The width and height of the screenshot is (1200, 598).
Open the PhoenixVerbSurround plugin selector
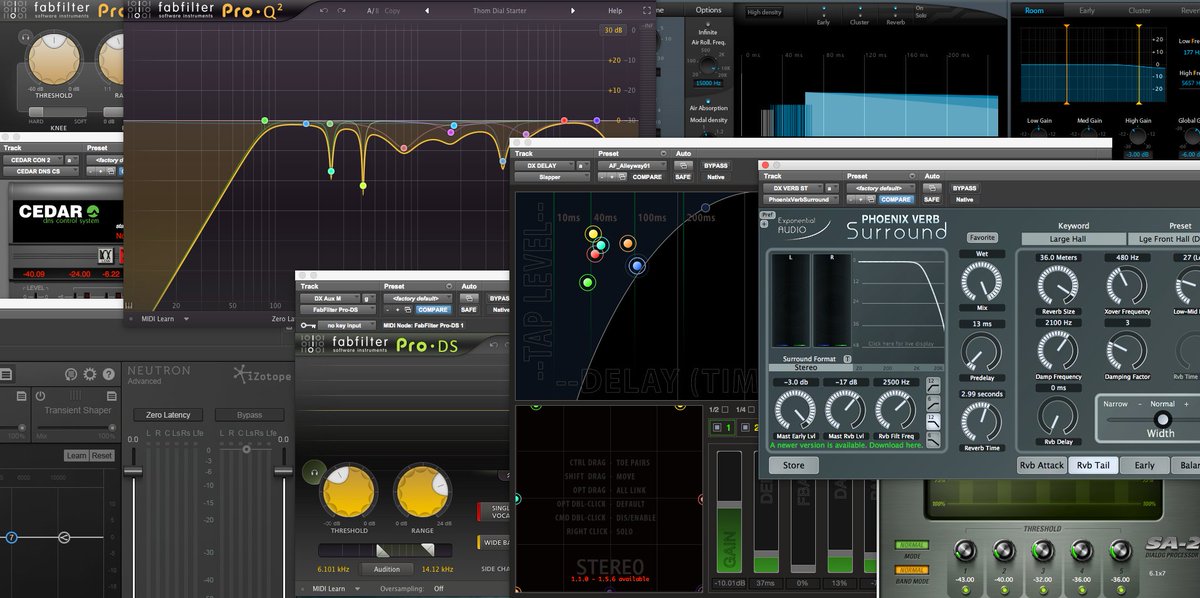800,200
